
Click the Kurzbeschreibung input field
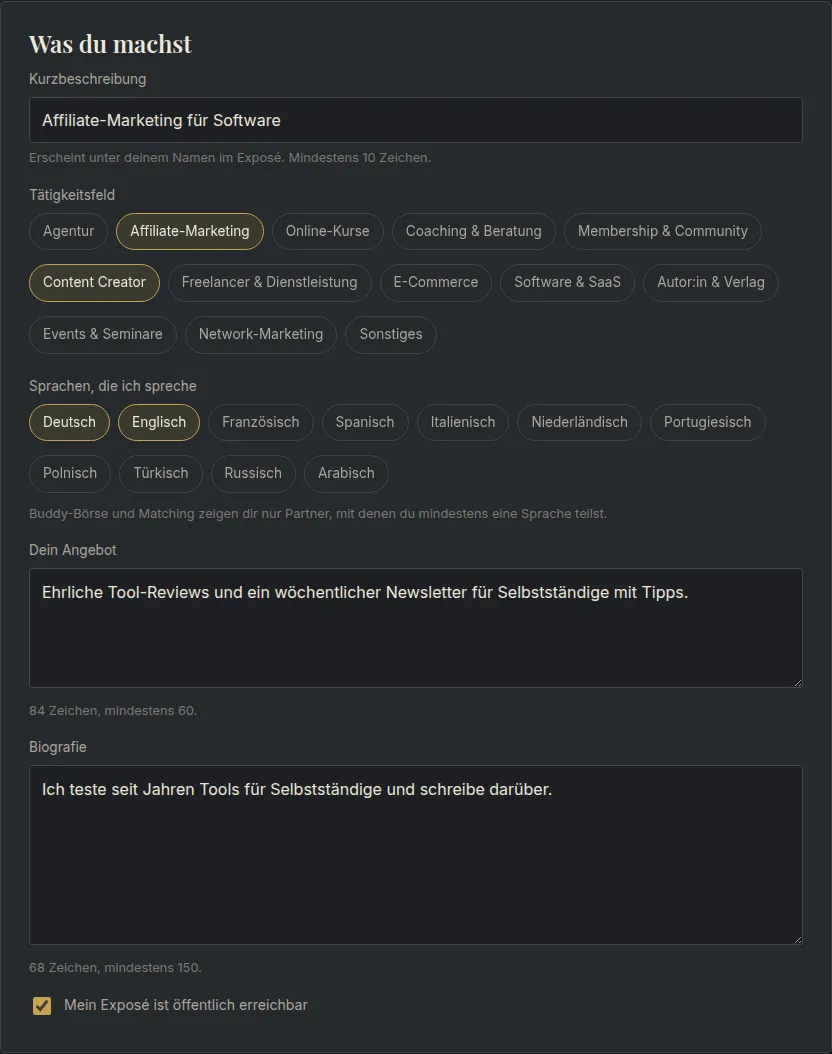[x=415, y=120]
